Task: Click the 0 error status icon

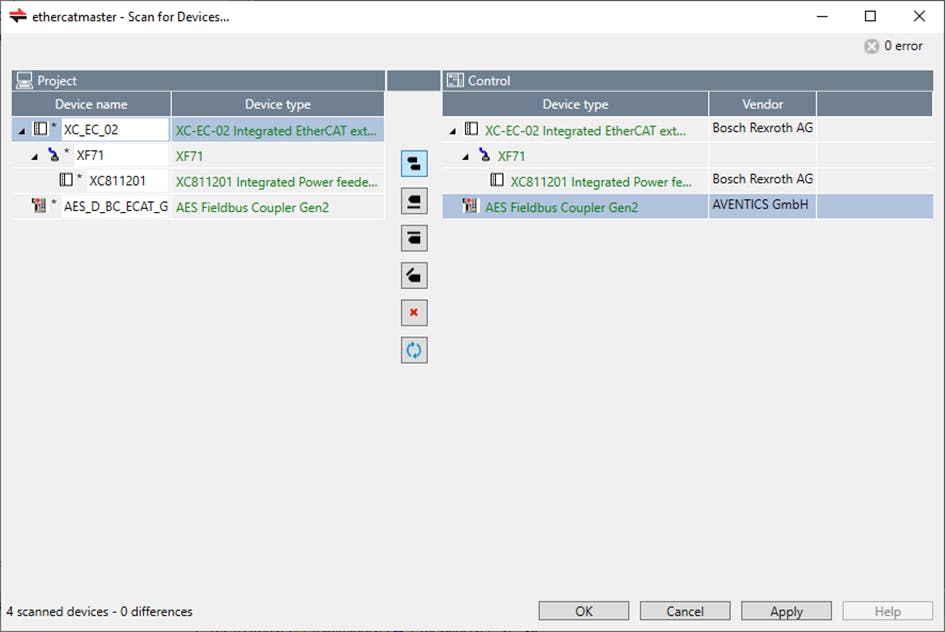Action: point(871,46)
